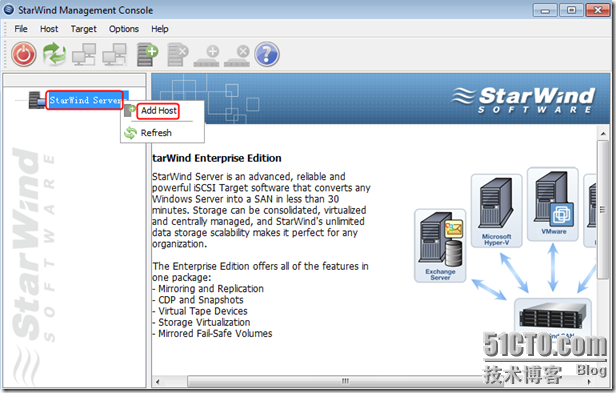Image resolution: width=616 pixels, height=393 pixels.
Task: Click the StarWind app icon in title bar
Action: tap(8, 9)
